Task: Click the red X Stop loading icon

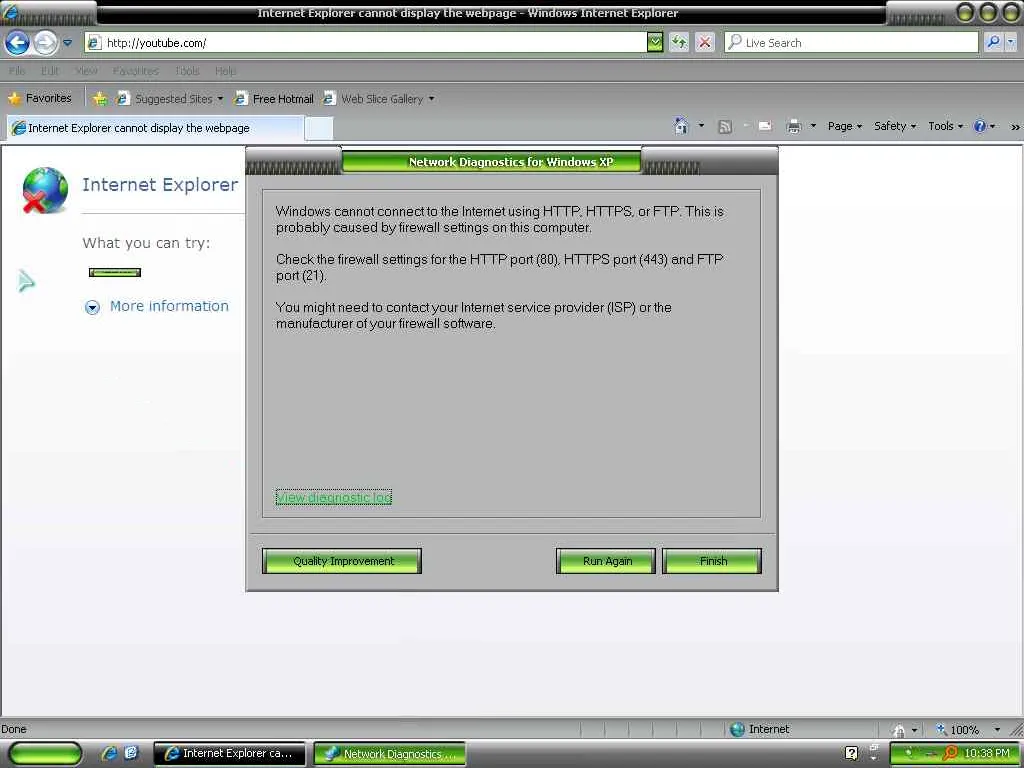Action: point(705,43)
